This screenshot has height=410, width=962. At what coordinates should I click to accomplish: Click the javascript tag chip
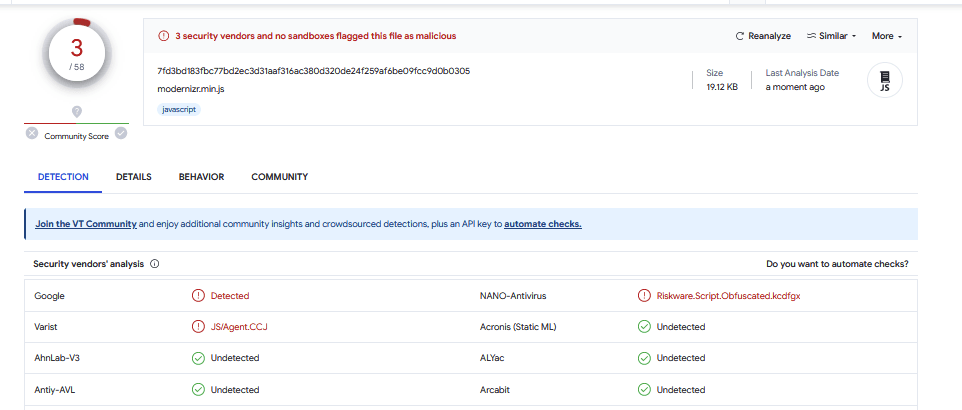tap(179, 109)
